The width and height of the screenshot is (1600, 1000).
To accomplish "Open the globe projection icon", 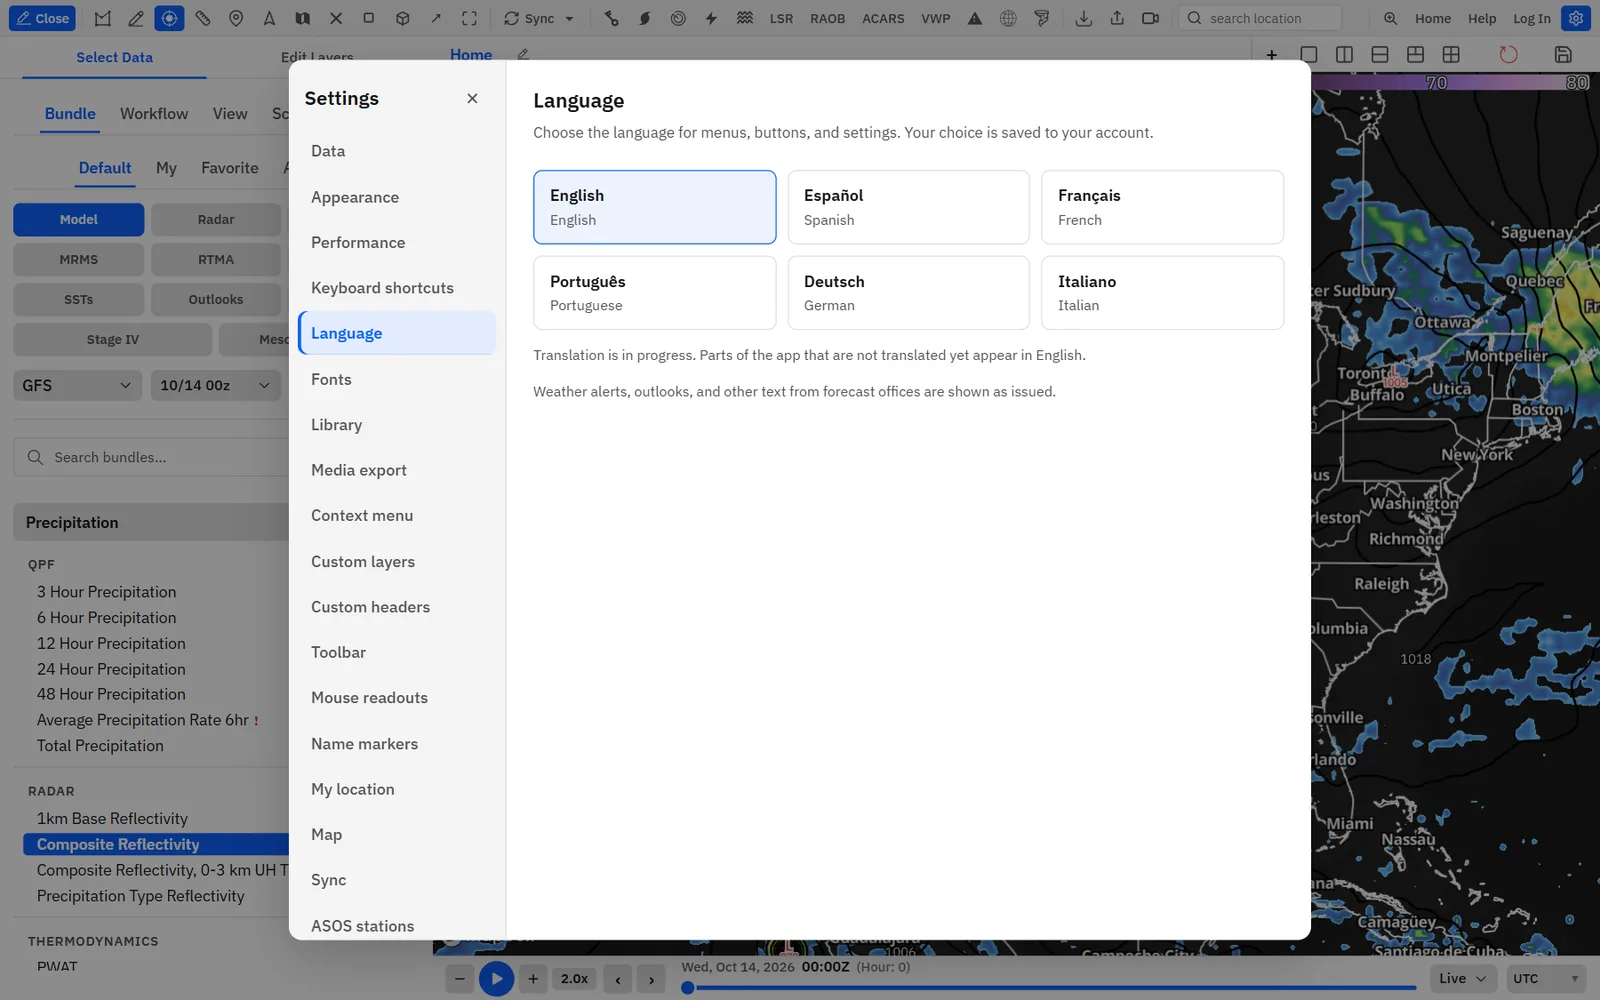I will [x=1008, y=18].
